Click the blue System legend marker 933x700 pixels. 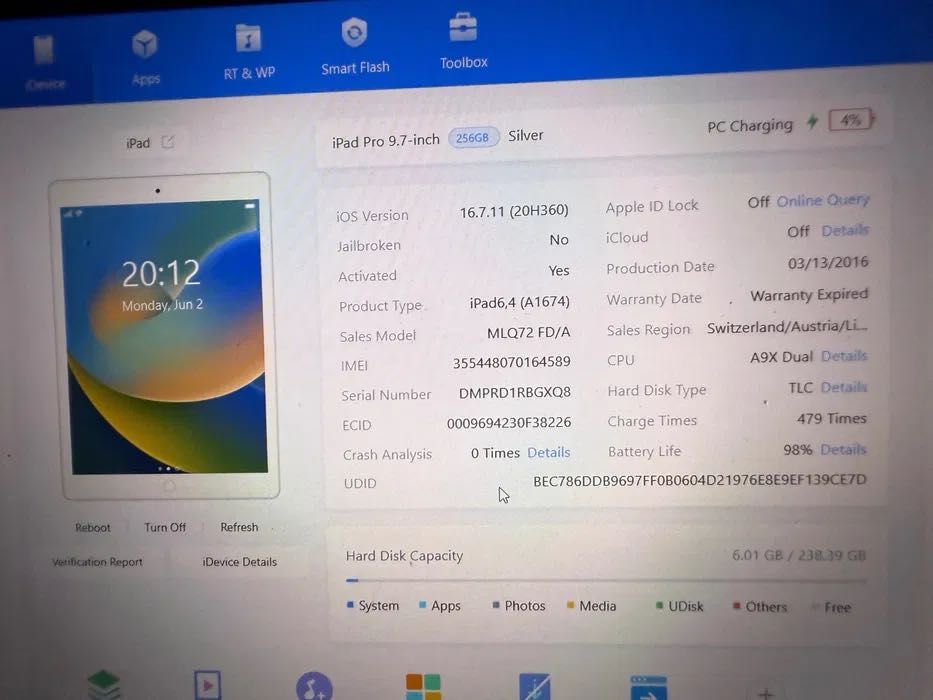tap(350, 605)
